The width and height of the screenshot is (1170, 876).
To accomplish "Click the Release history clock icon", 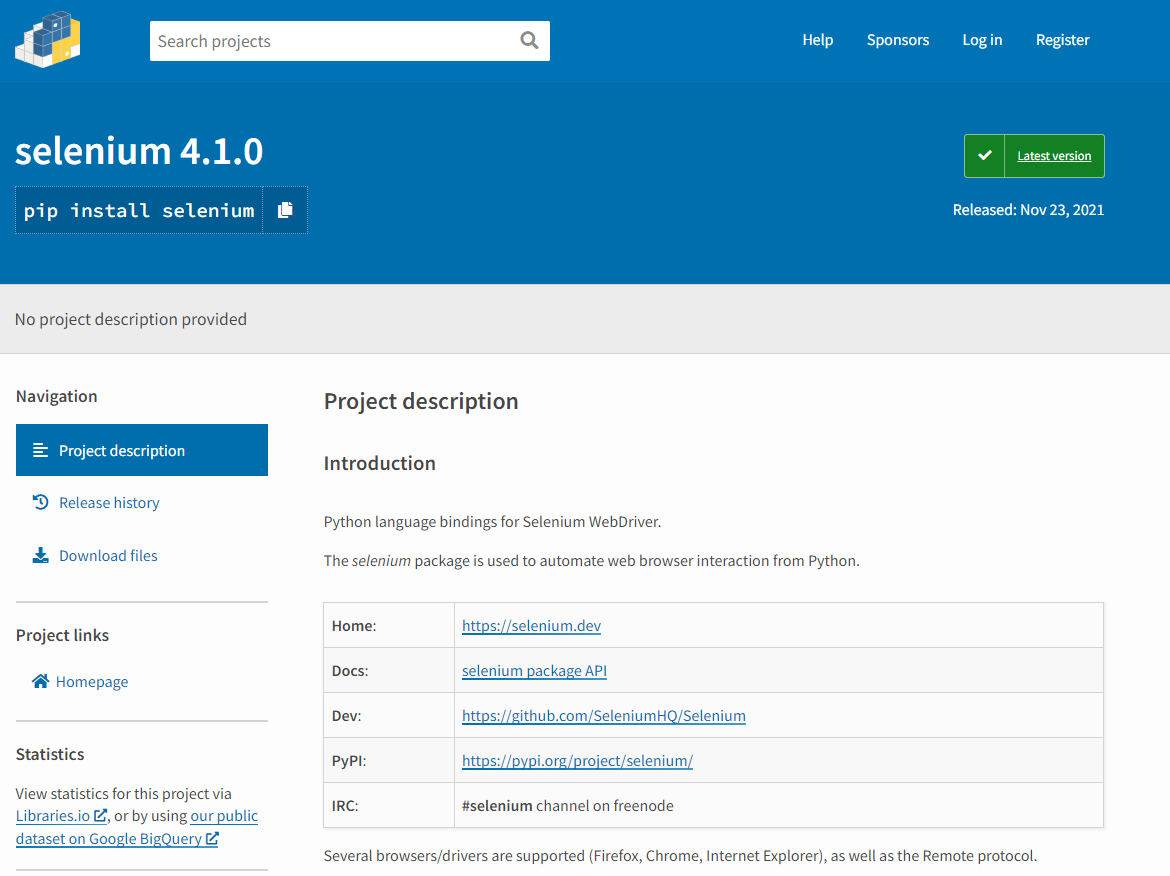I will (x=40, y=502).
